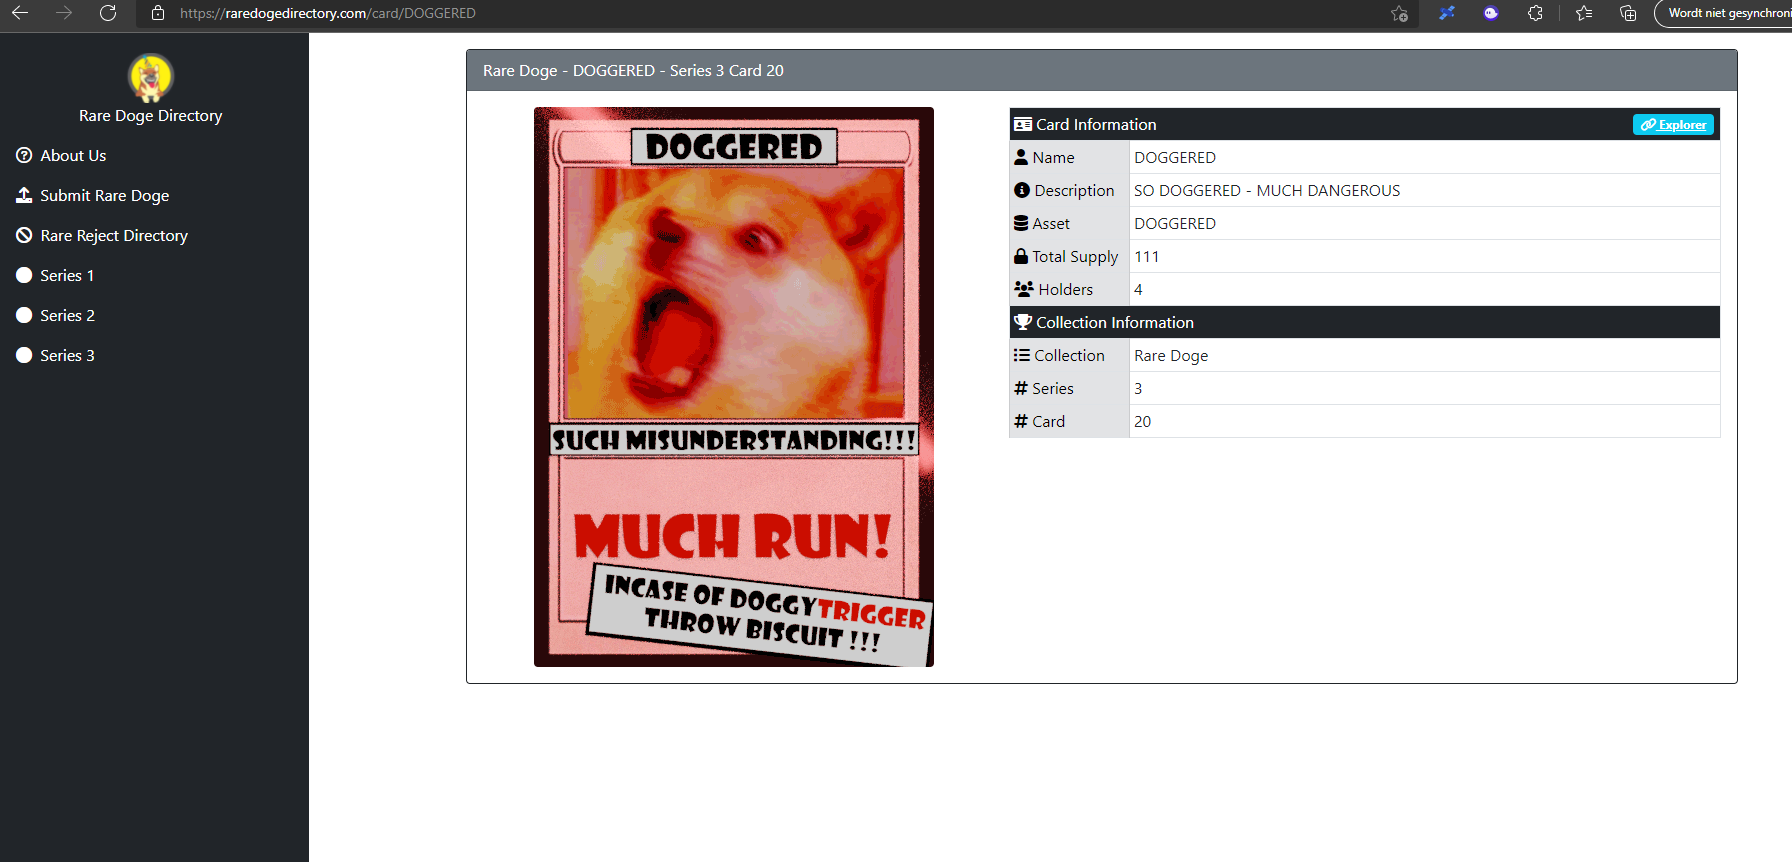Click the add to favorites star icon

point(1399,13)
